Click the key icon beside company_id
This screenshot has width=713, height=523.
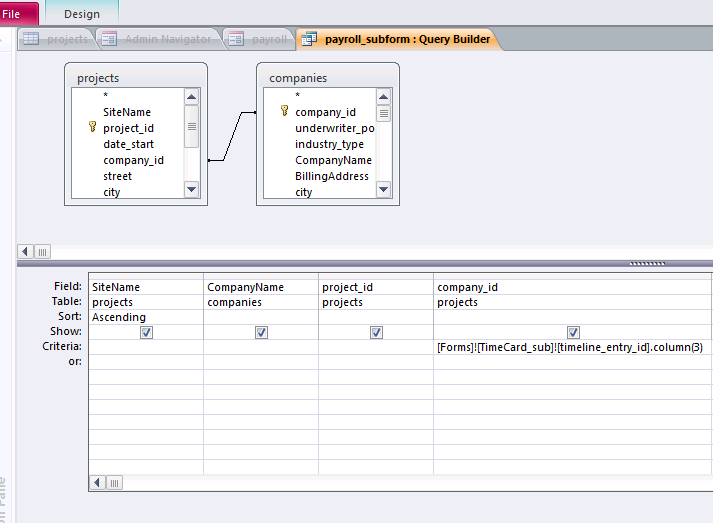[284, 112]
